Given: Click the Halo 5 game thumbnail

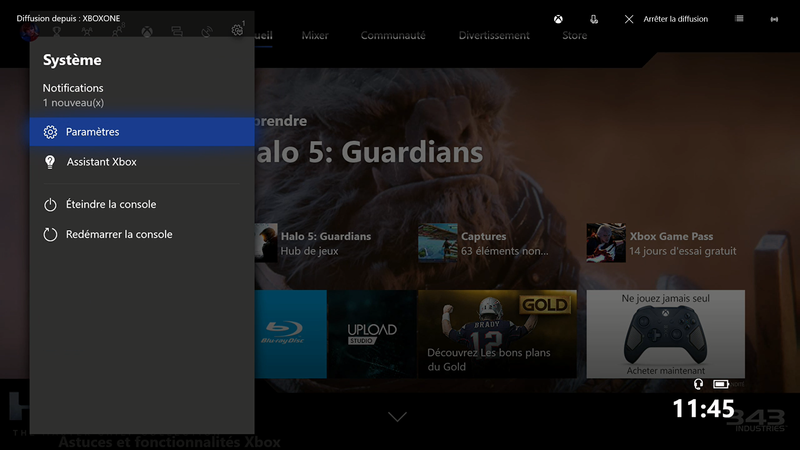Looking at the screenshot, I should [266, 243].
